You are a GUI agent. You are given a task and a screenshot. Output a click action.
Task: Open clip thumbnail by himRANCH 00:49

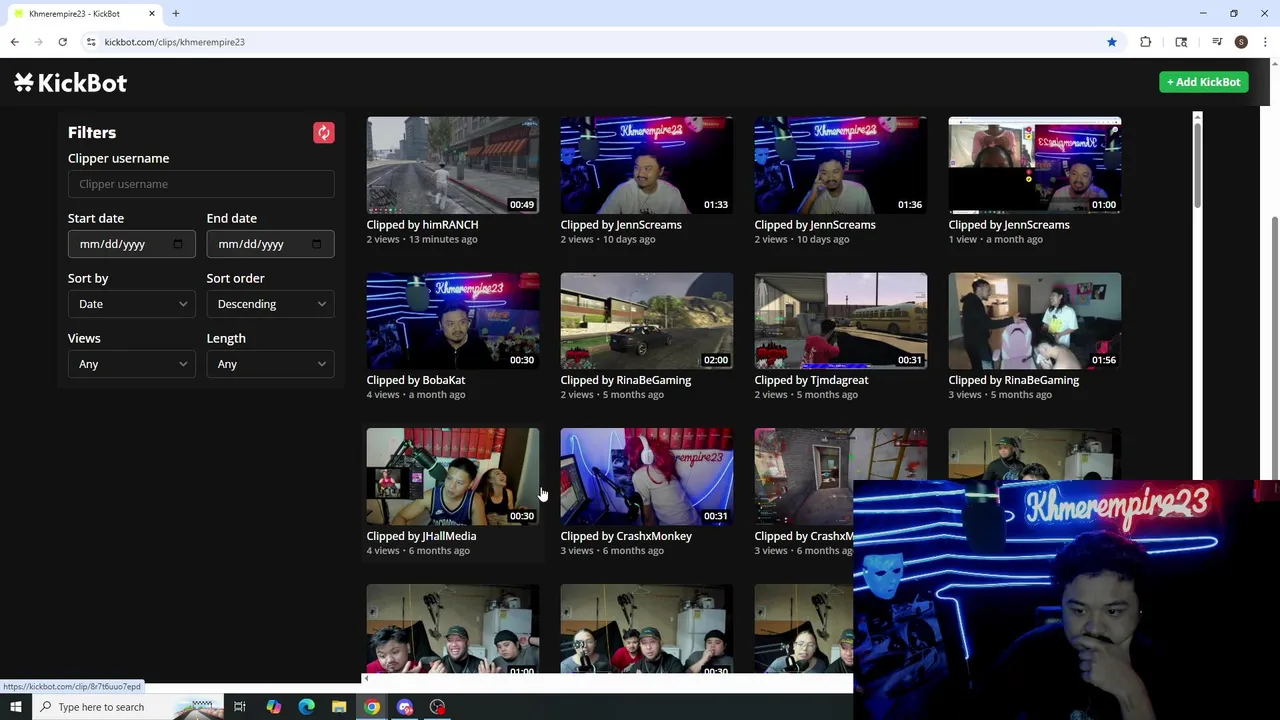[x=453, y=165]
